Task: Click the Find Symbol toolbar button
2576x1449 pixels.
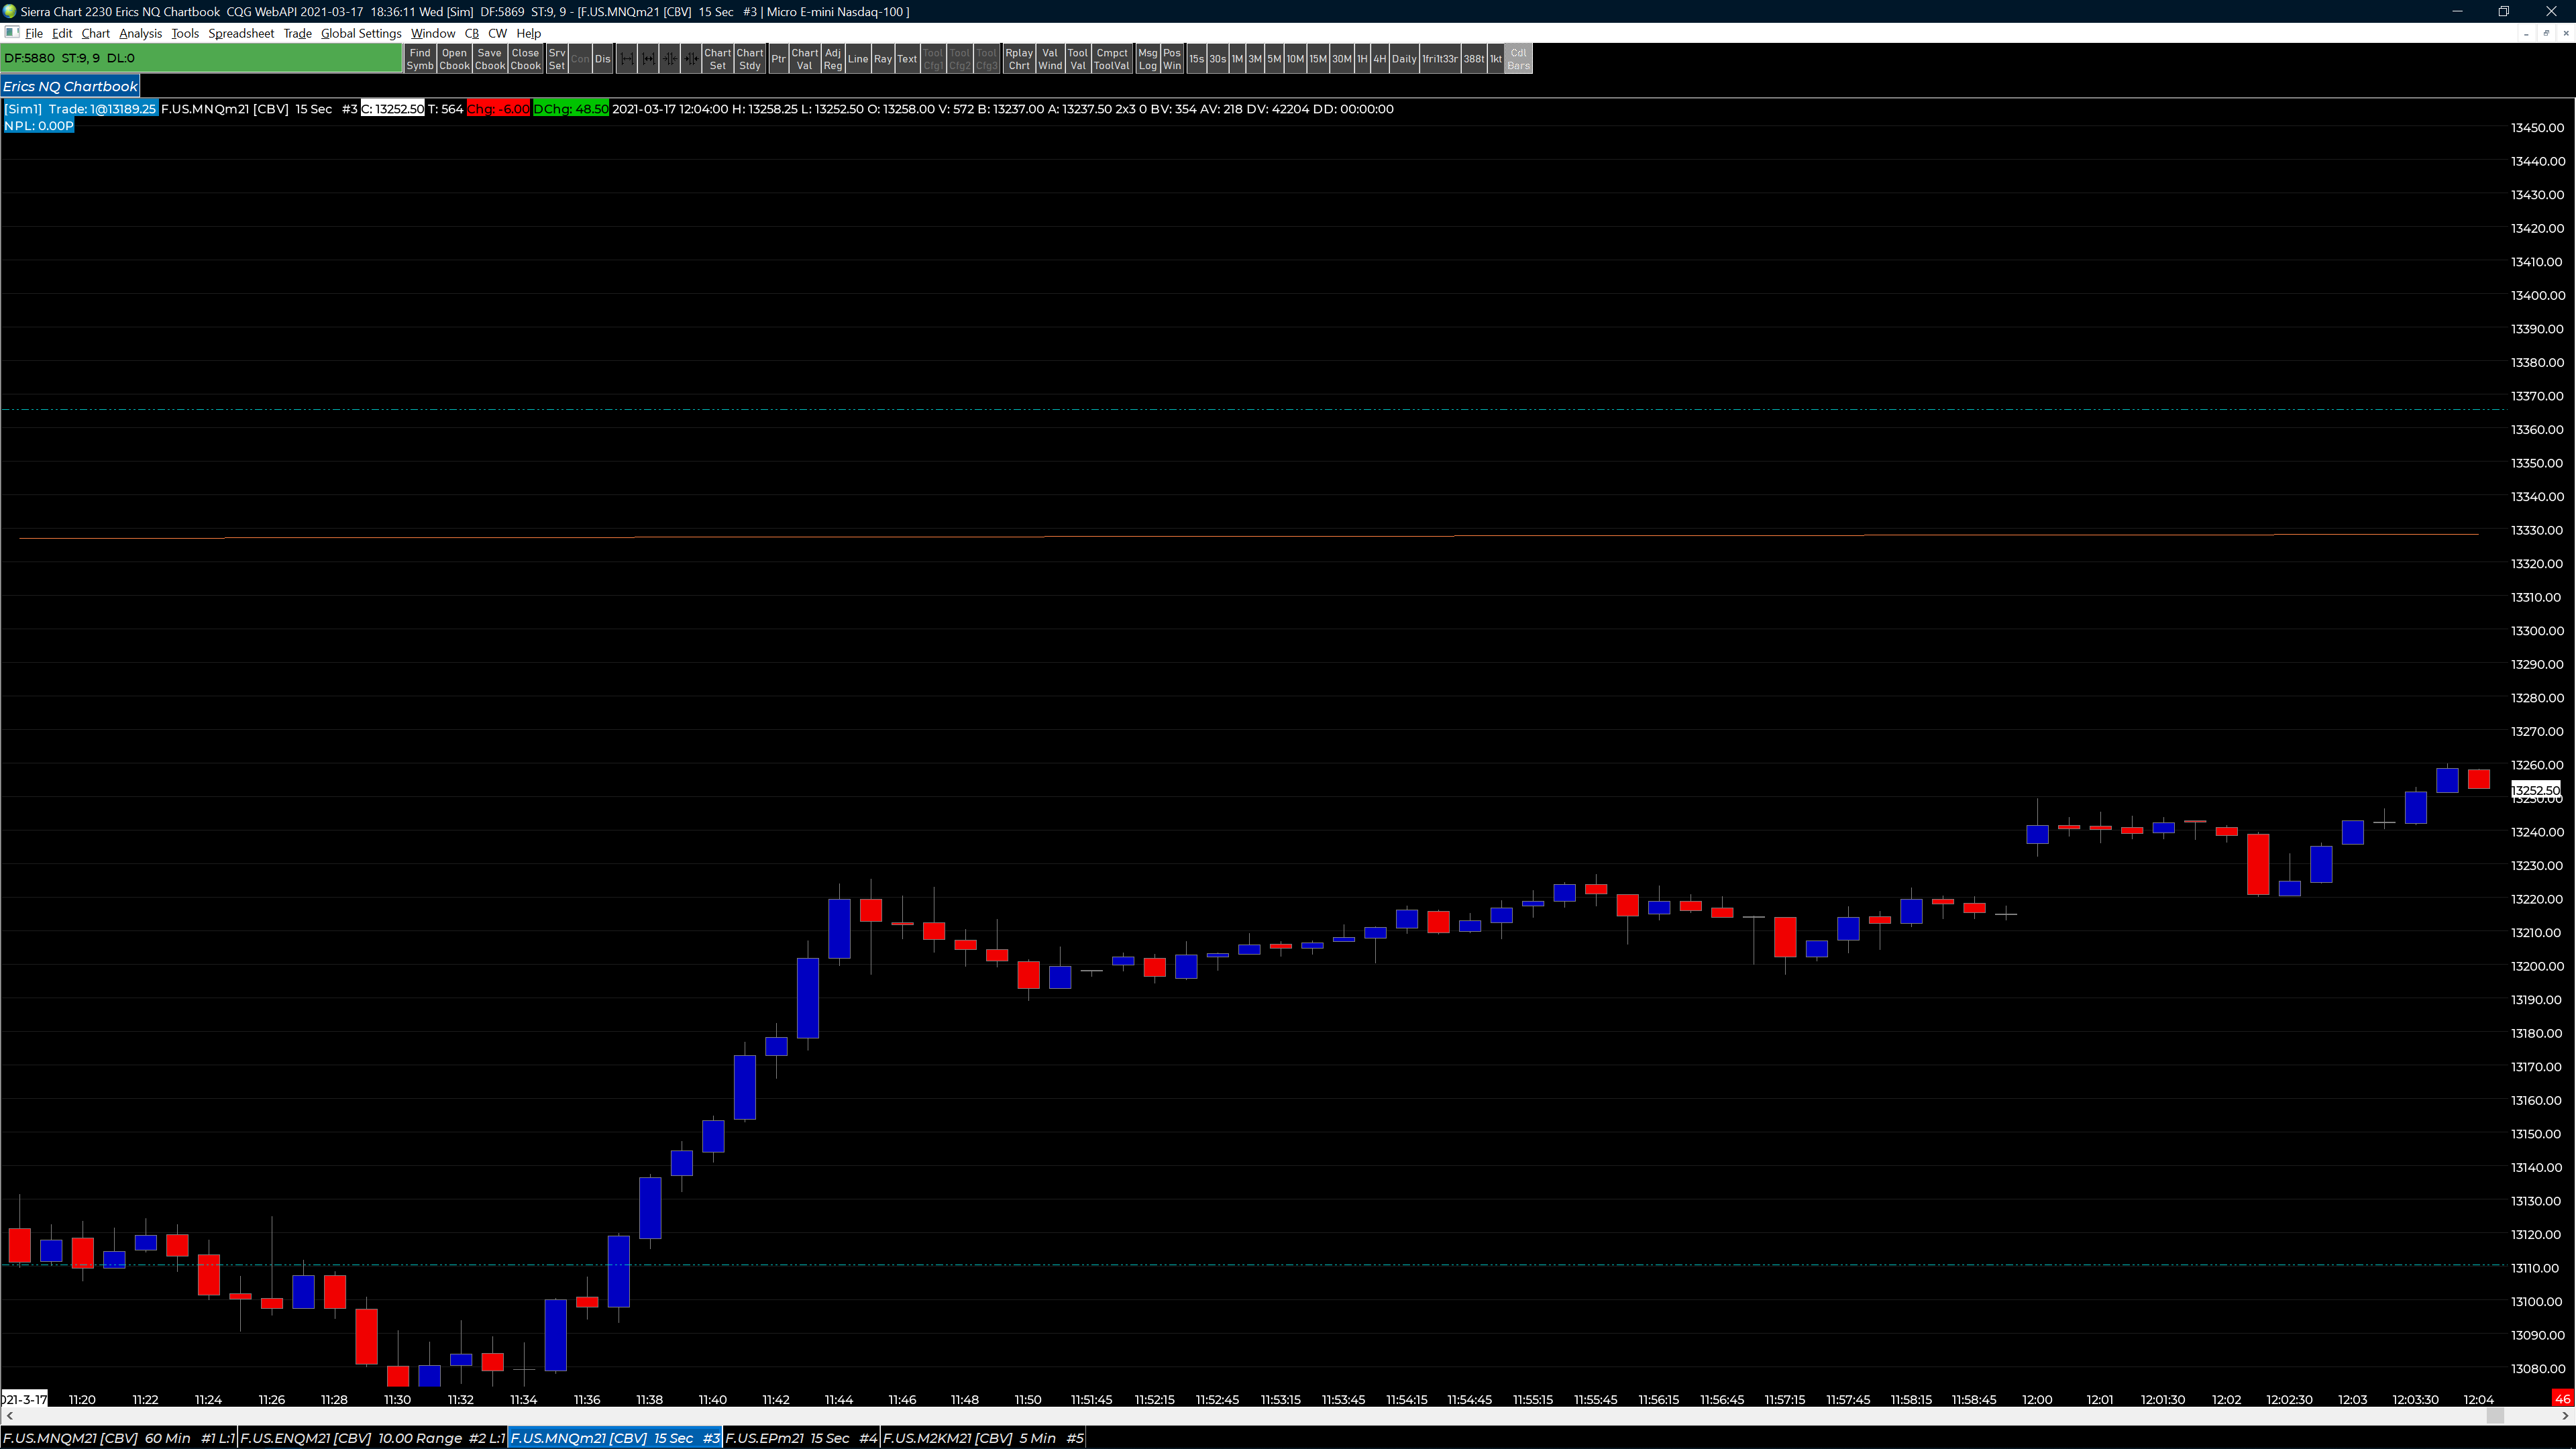Action: pos(420,59)
